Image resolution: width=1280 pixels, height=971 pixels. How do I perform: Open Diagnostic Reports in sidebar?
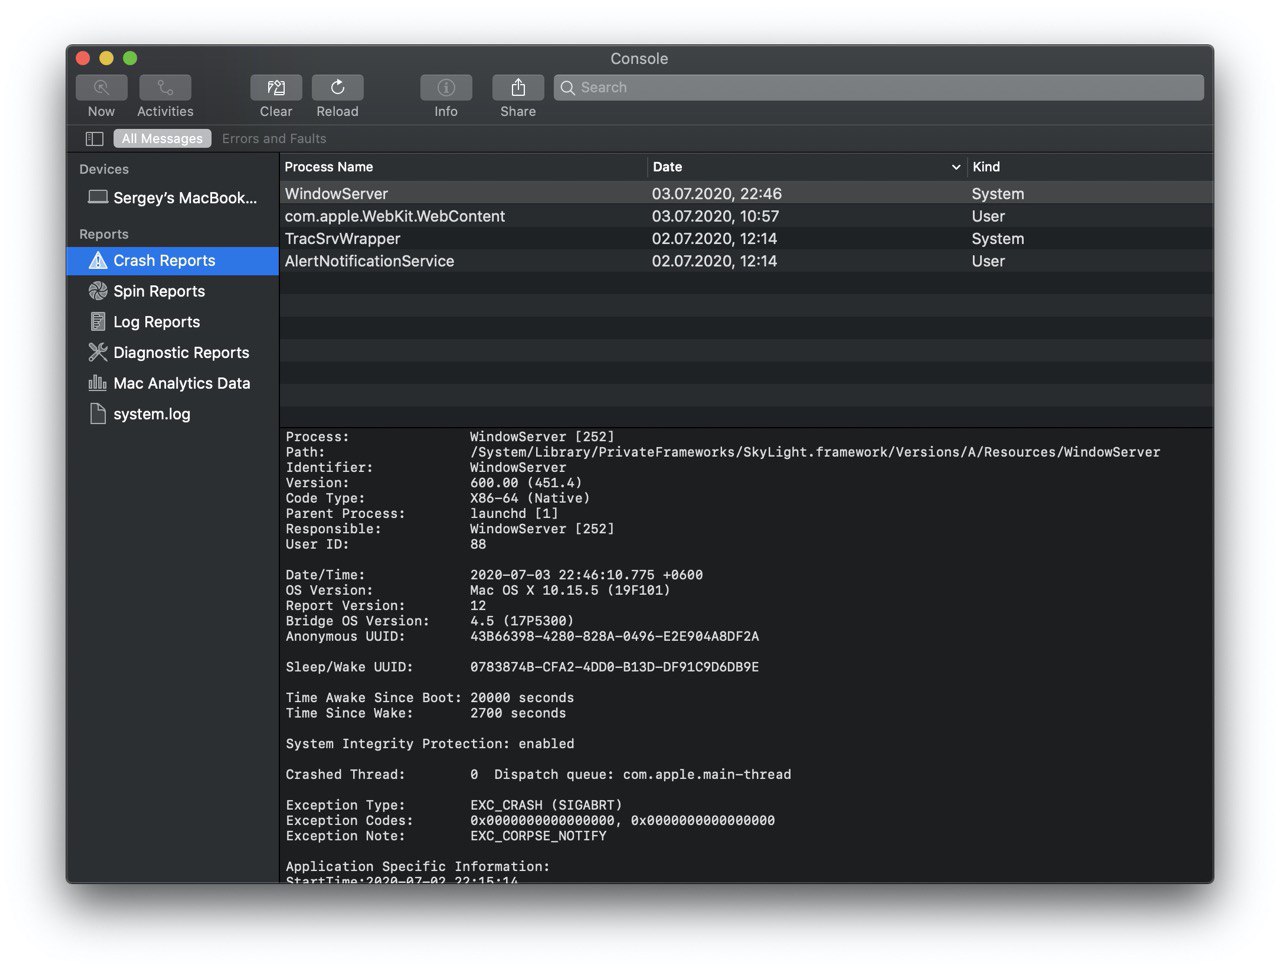click(x=172, y=353)
